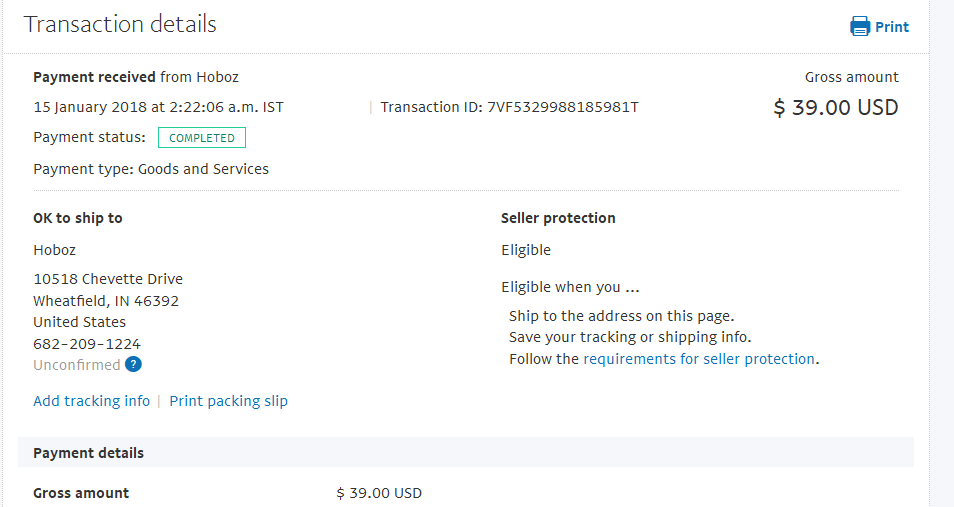Open the Add tracking info link
Viewport: 954px width, 507px height.
click(91, 401)
